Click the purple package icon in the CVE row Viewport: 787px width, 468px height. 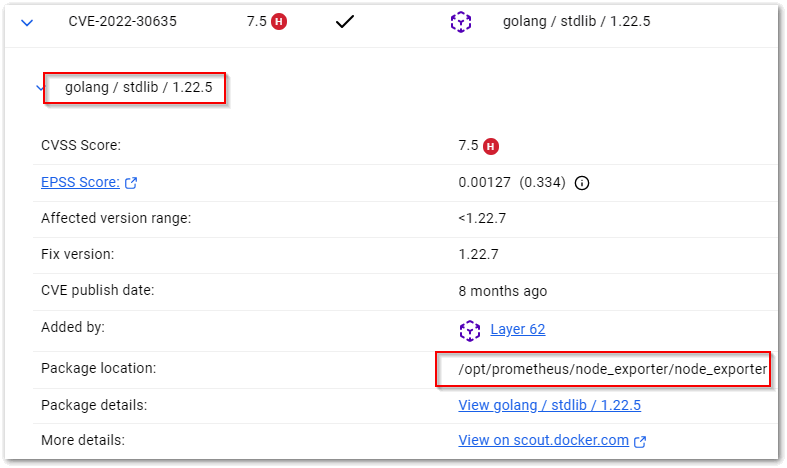[x=461, y=22]
